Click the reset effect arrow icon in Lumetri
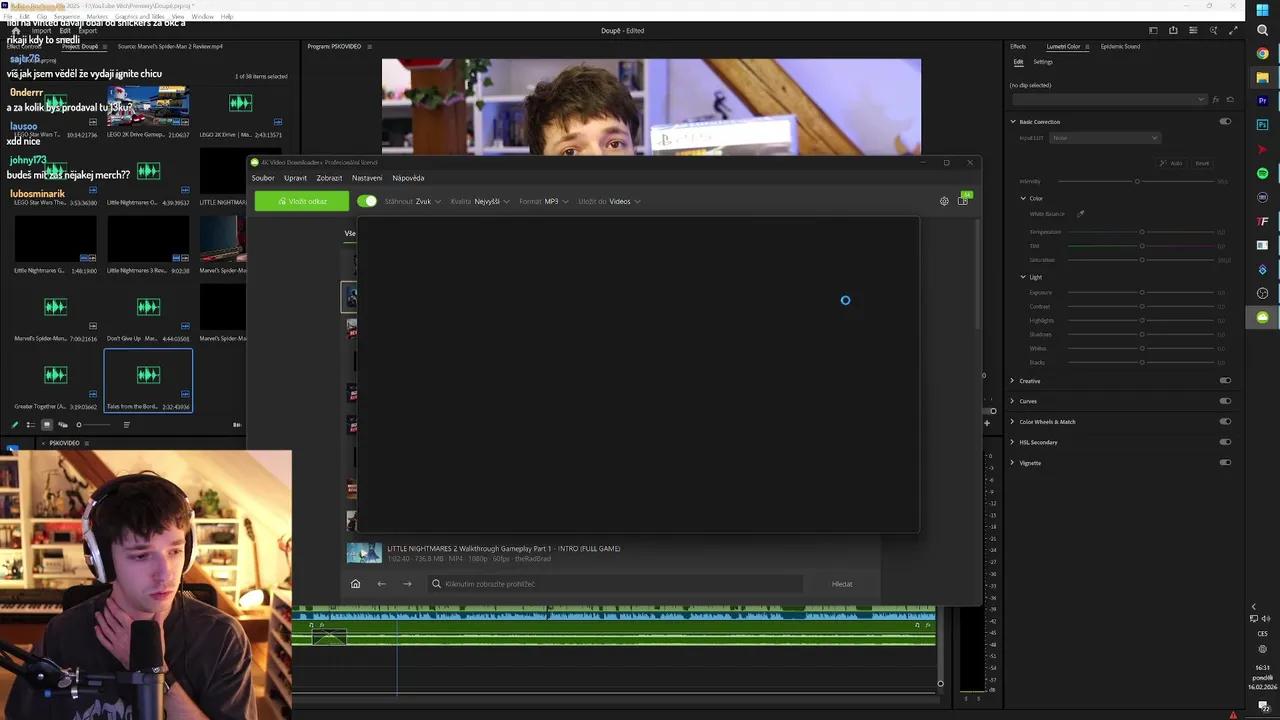This screenshot has width=1280, height=720. click(1230, 100)
